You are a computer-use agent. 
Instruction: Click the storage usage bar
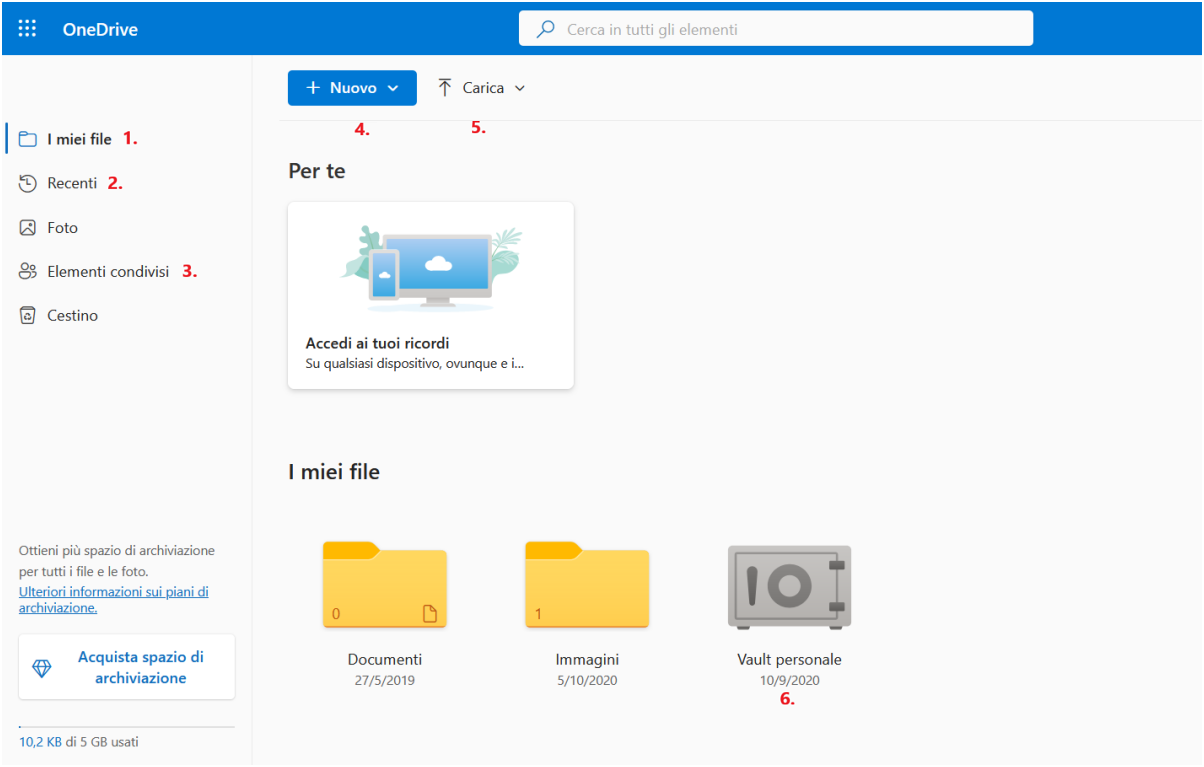click(x=127, y=726)
